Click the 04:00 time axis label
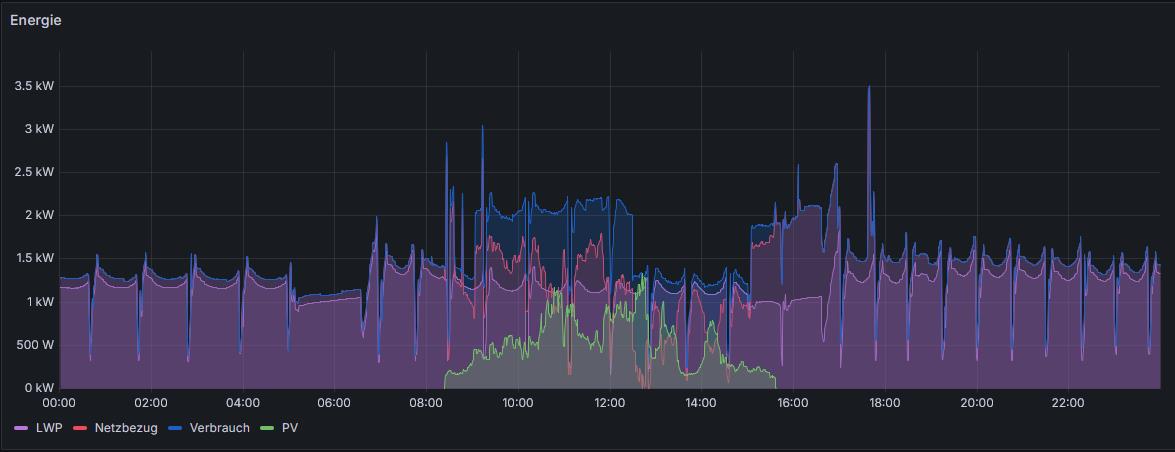The height and width of the screenshot is (452, 1175). pos(243,403)
